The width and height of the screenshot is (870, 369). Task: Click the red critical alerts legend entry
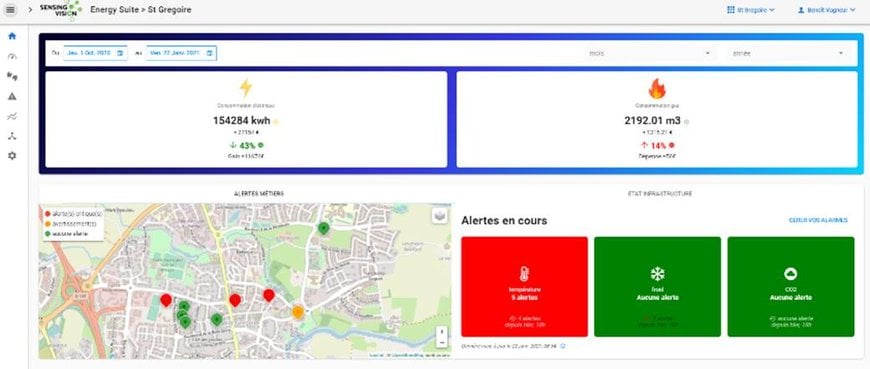click(73, 214)
